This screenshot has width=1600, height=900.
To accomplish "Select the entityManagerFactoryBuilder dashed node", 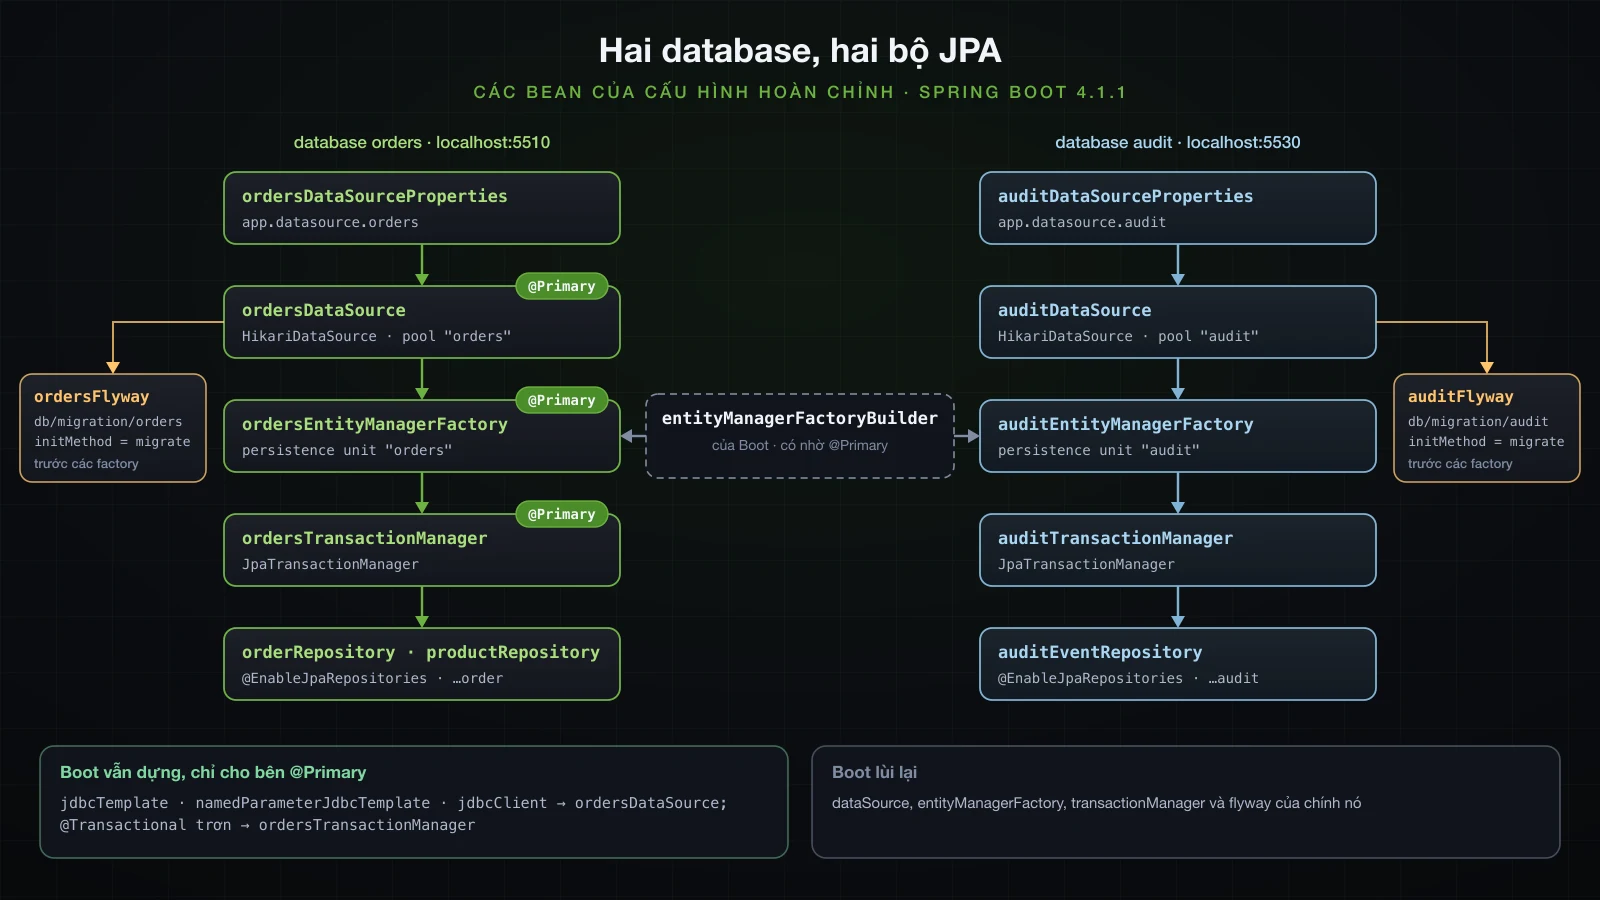I will (800, 436).
